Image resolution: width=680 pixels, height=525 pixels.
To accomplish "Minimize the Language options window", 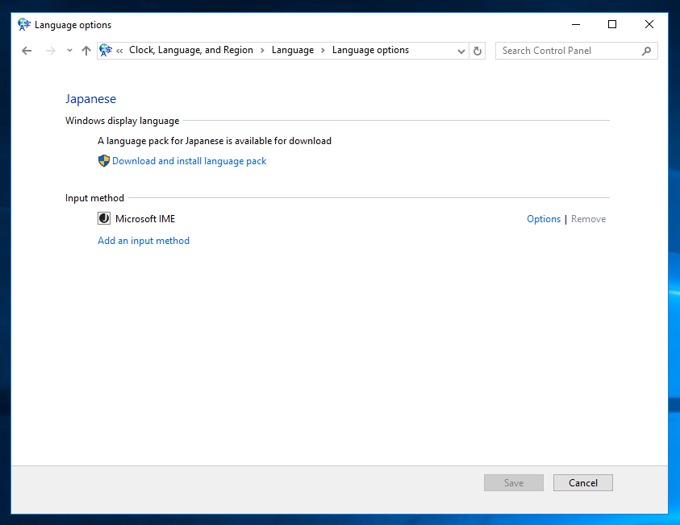I will 576,24.
